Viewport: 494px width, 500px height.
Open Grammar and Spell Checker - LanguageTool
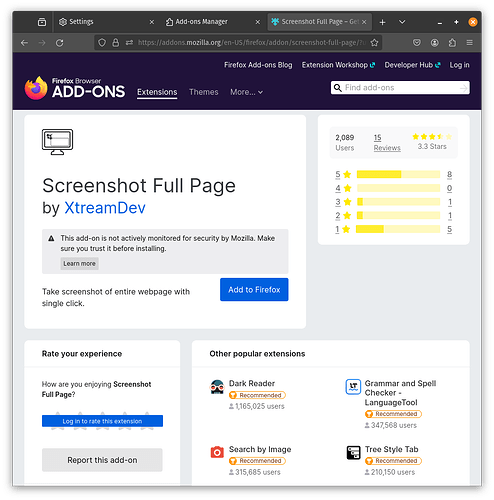coord(400,393)
